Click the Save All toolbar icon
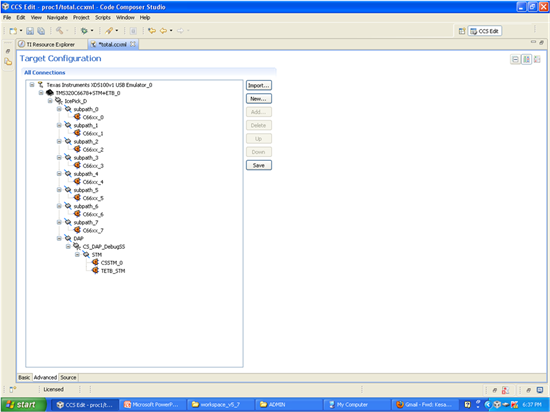The image size is (550, 412). [x=41, y=31]
